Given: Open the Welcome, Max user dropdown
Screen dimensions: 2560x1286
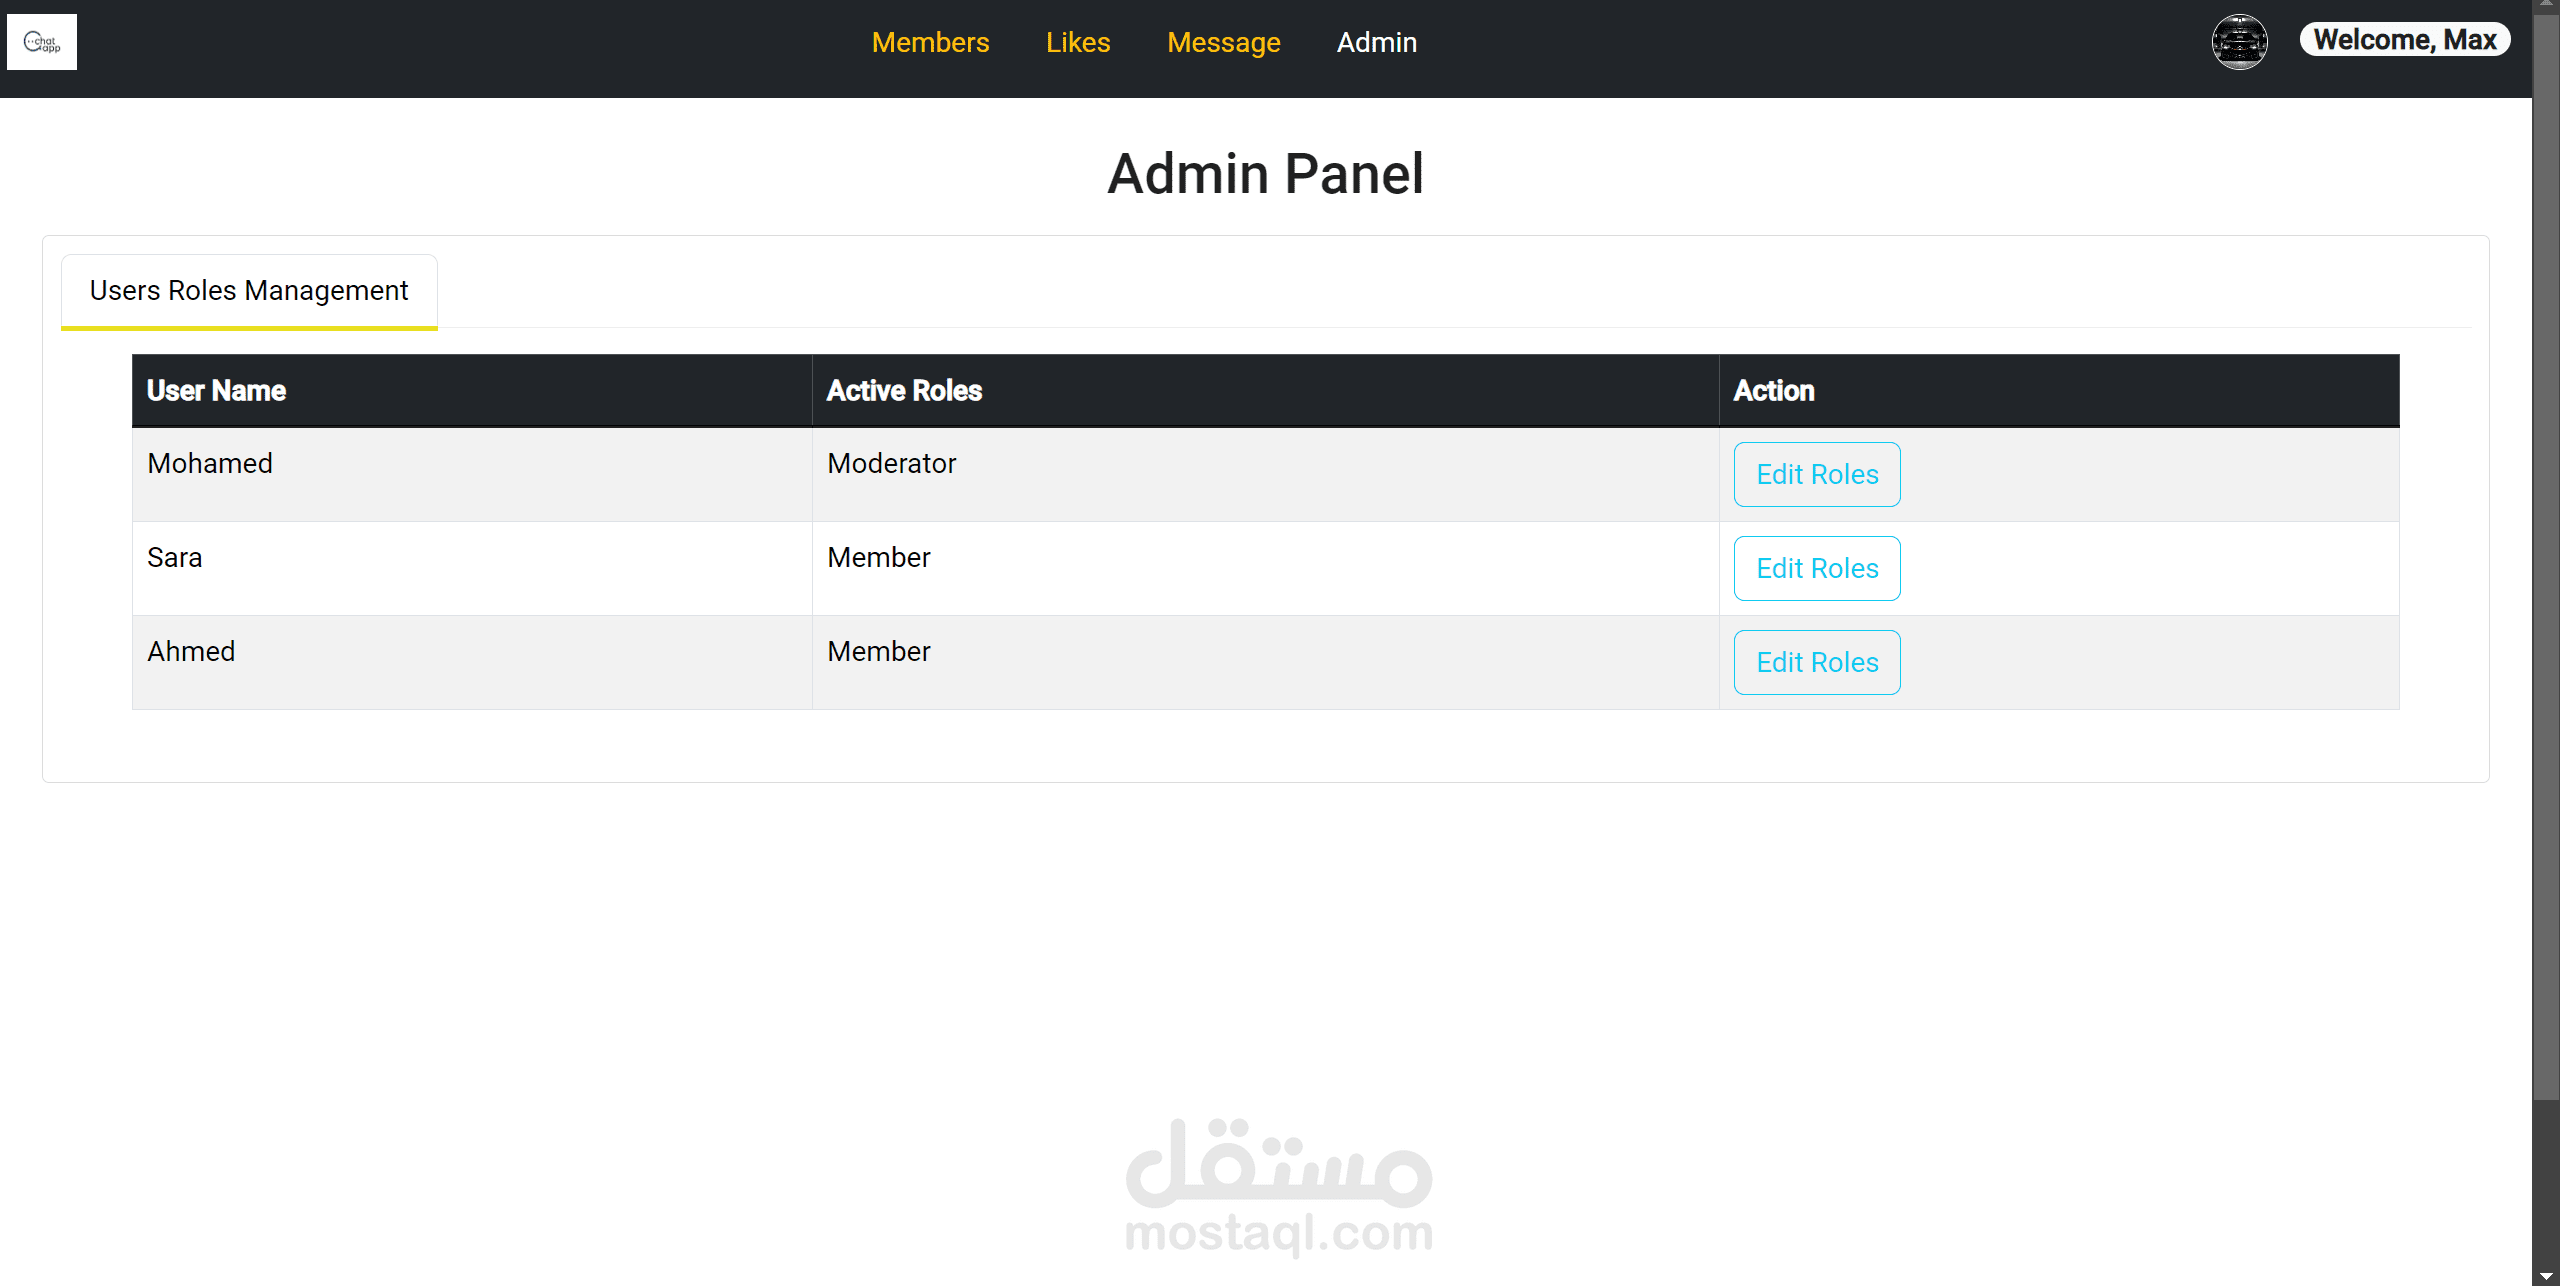Looking at the screenshot, I should pos(2404,40).
